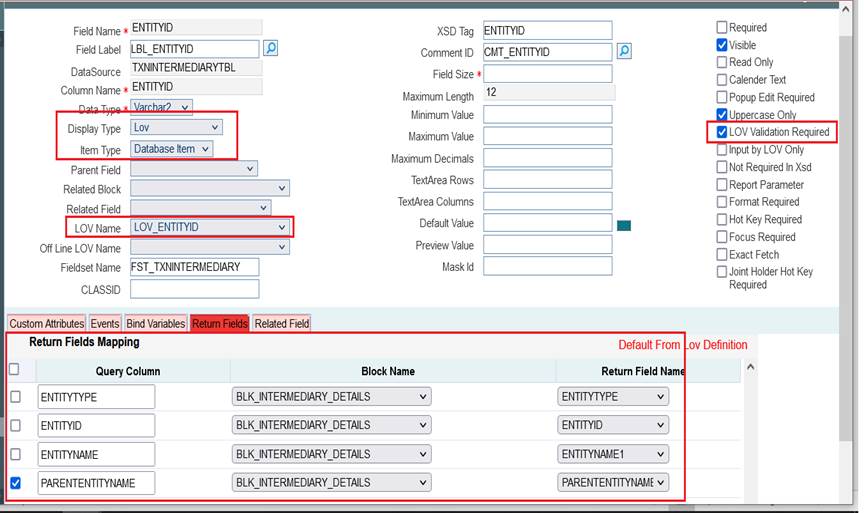This screenshot has width=864, height=513.
Task: Open the Related Field tab
Action: coord(282,323)
